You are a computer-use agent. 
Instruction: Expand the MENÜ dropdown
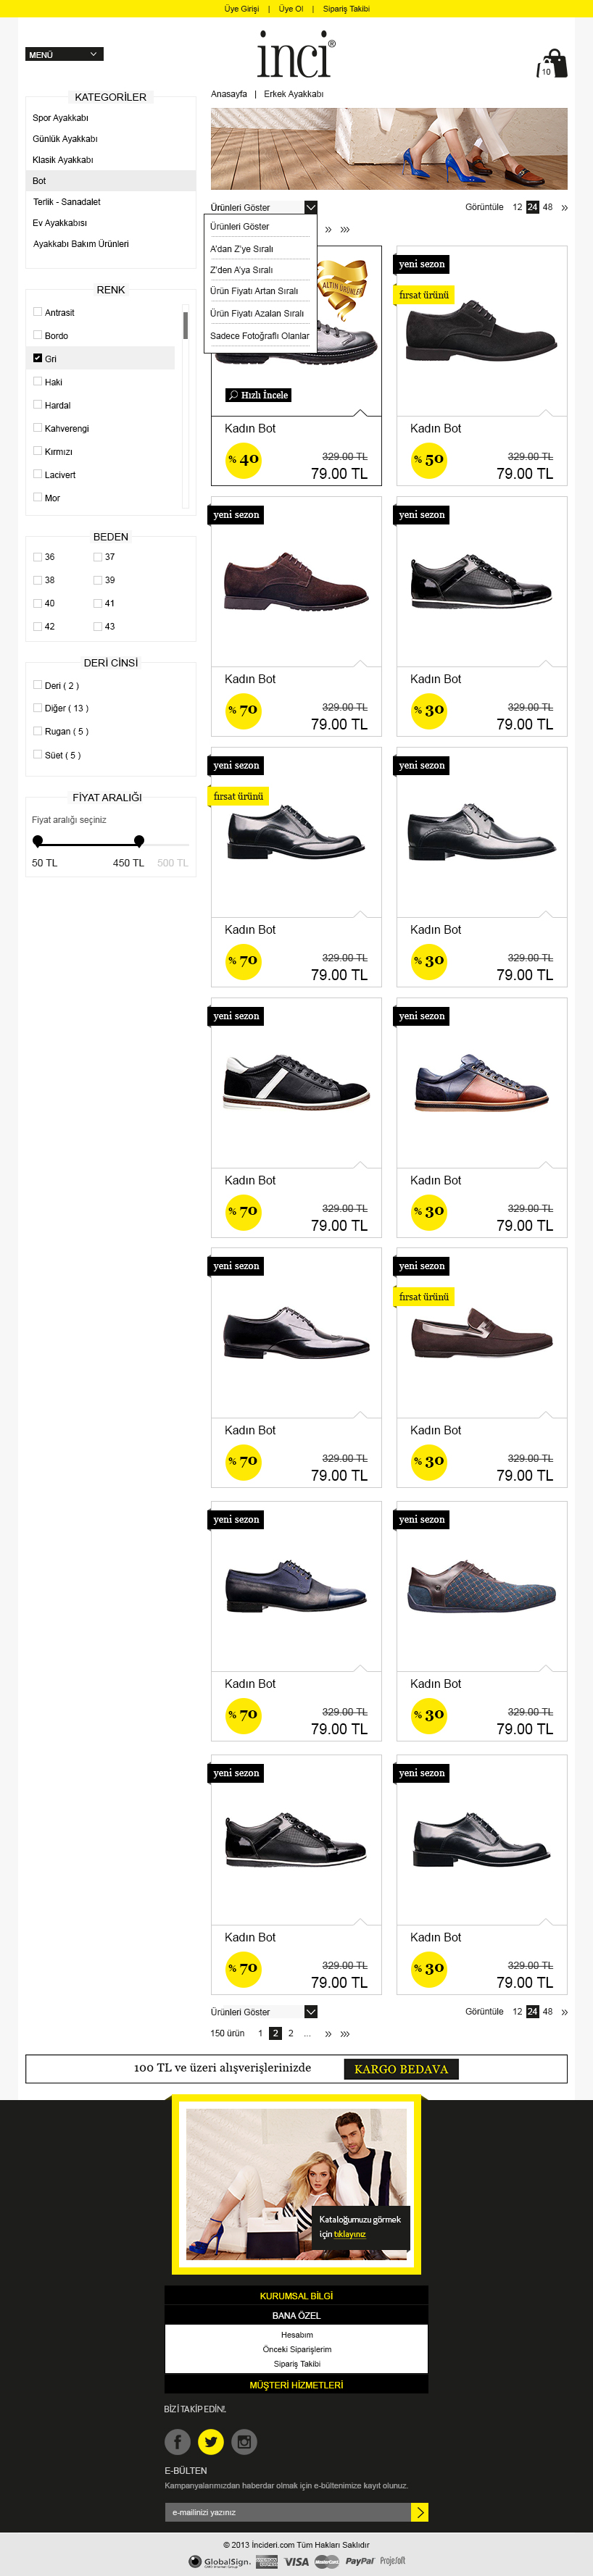click(x=64, y=54)
